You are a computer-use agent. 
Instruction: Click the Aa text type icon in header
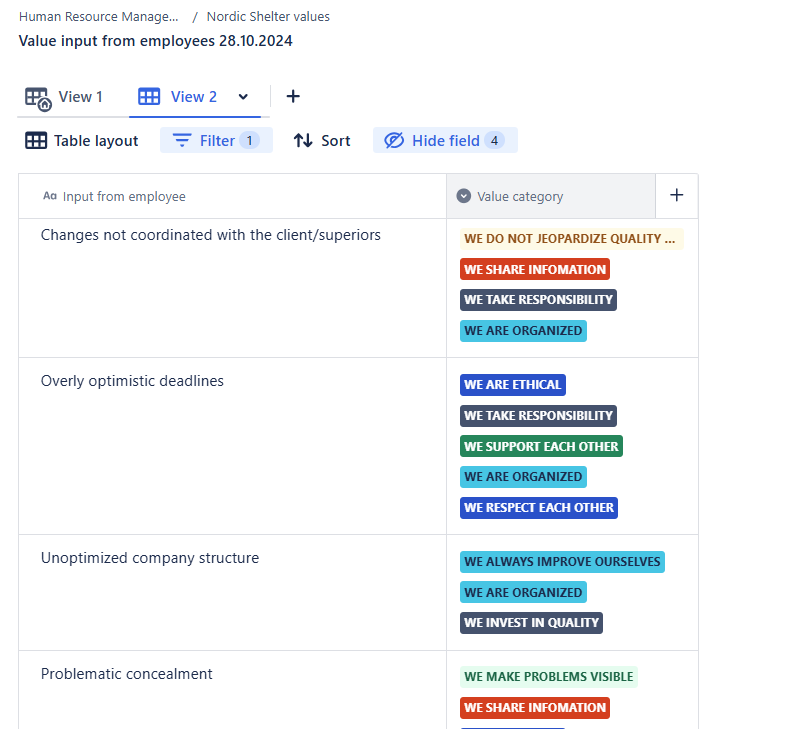click(x=50, y=196)
